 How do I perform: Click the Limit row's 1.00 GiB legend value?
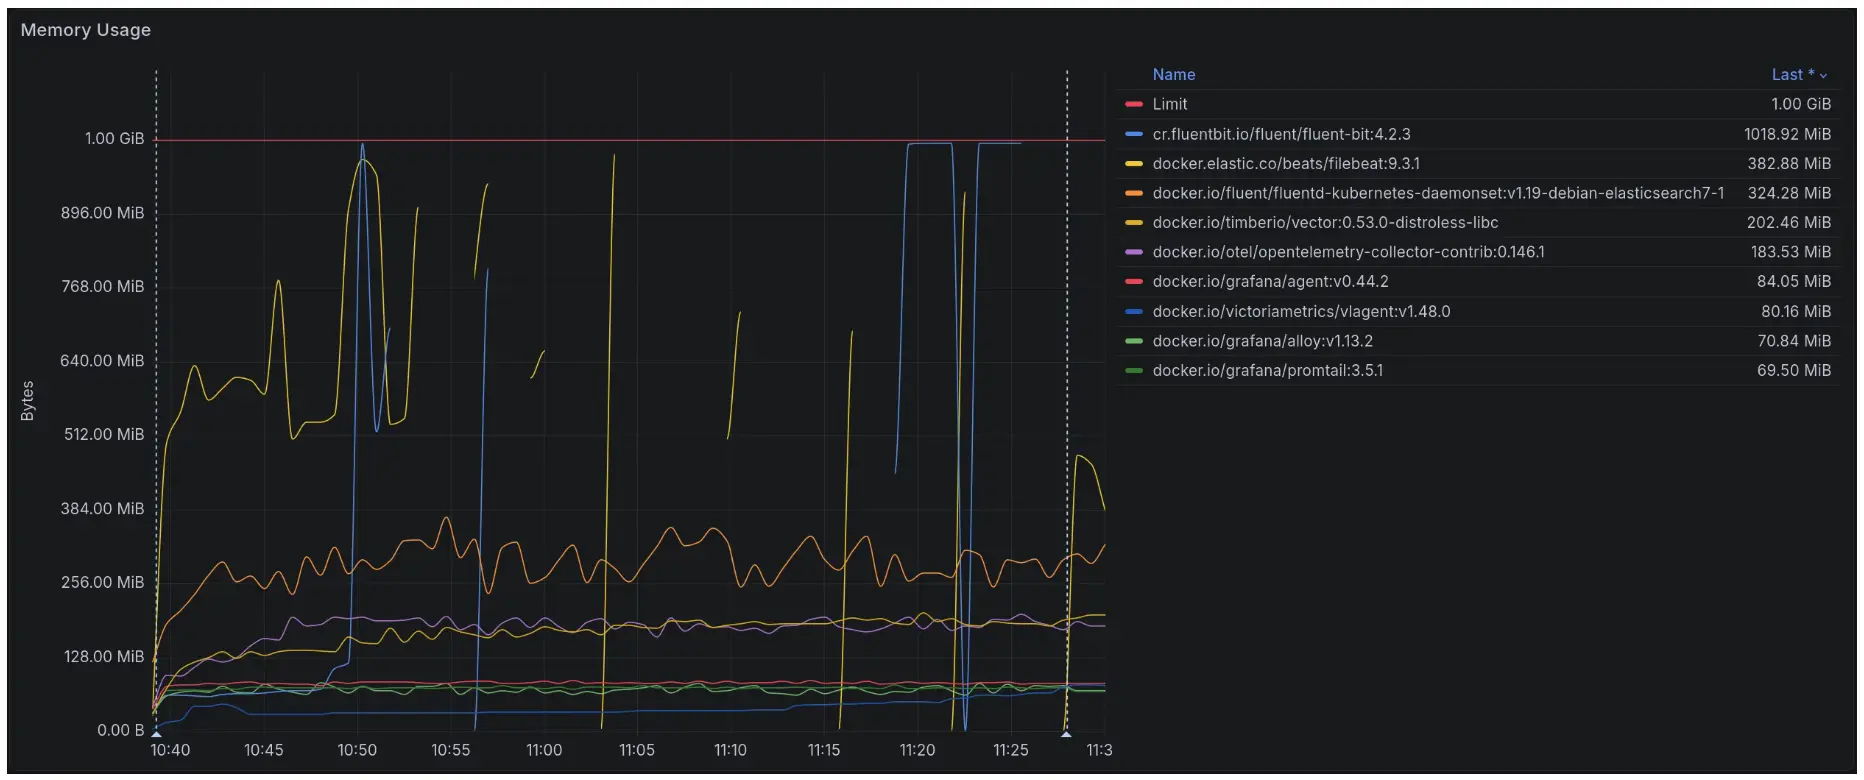pyautogui.click(x=1801, y=104)
